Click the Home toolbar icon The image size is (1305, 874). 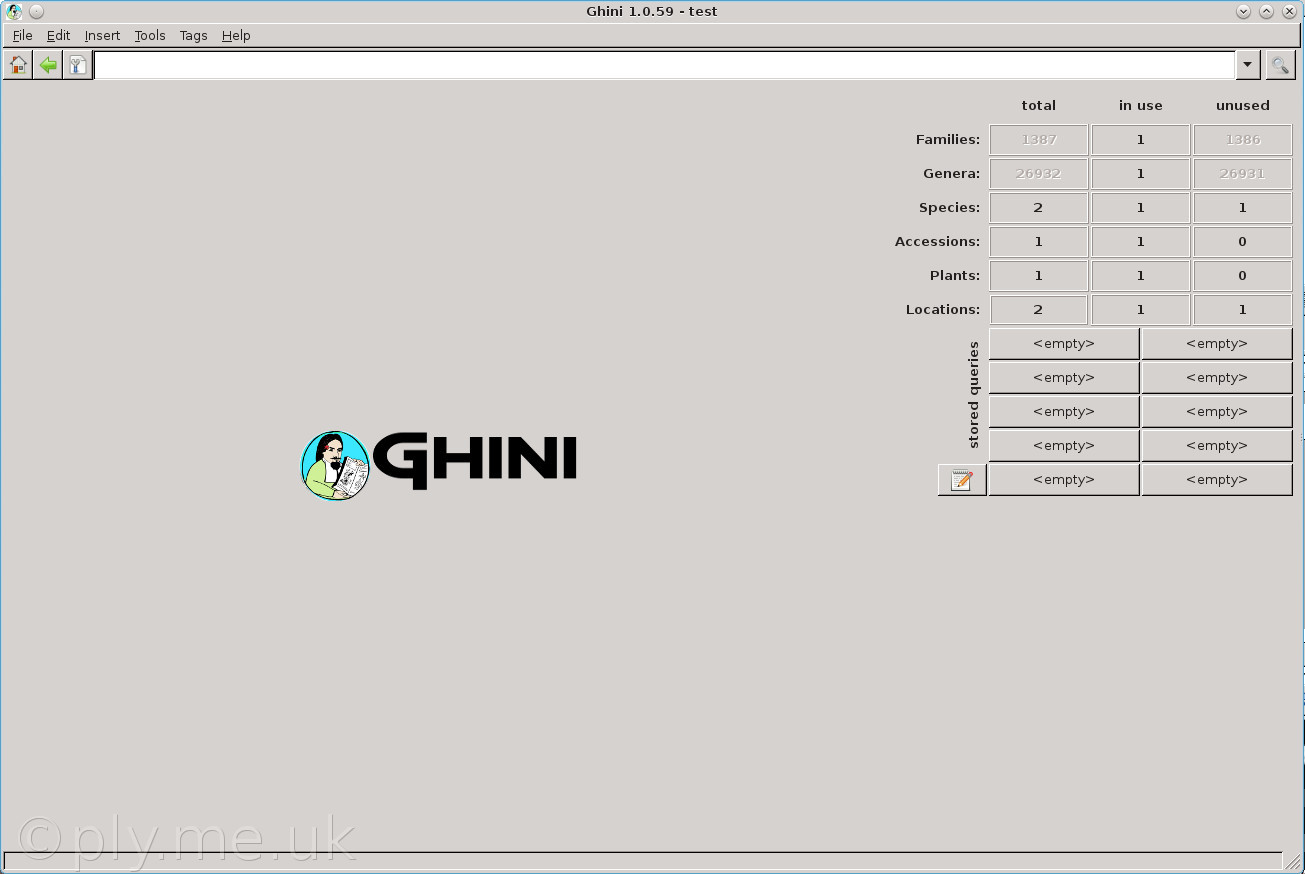coord(18,66)
